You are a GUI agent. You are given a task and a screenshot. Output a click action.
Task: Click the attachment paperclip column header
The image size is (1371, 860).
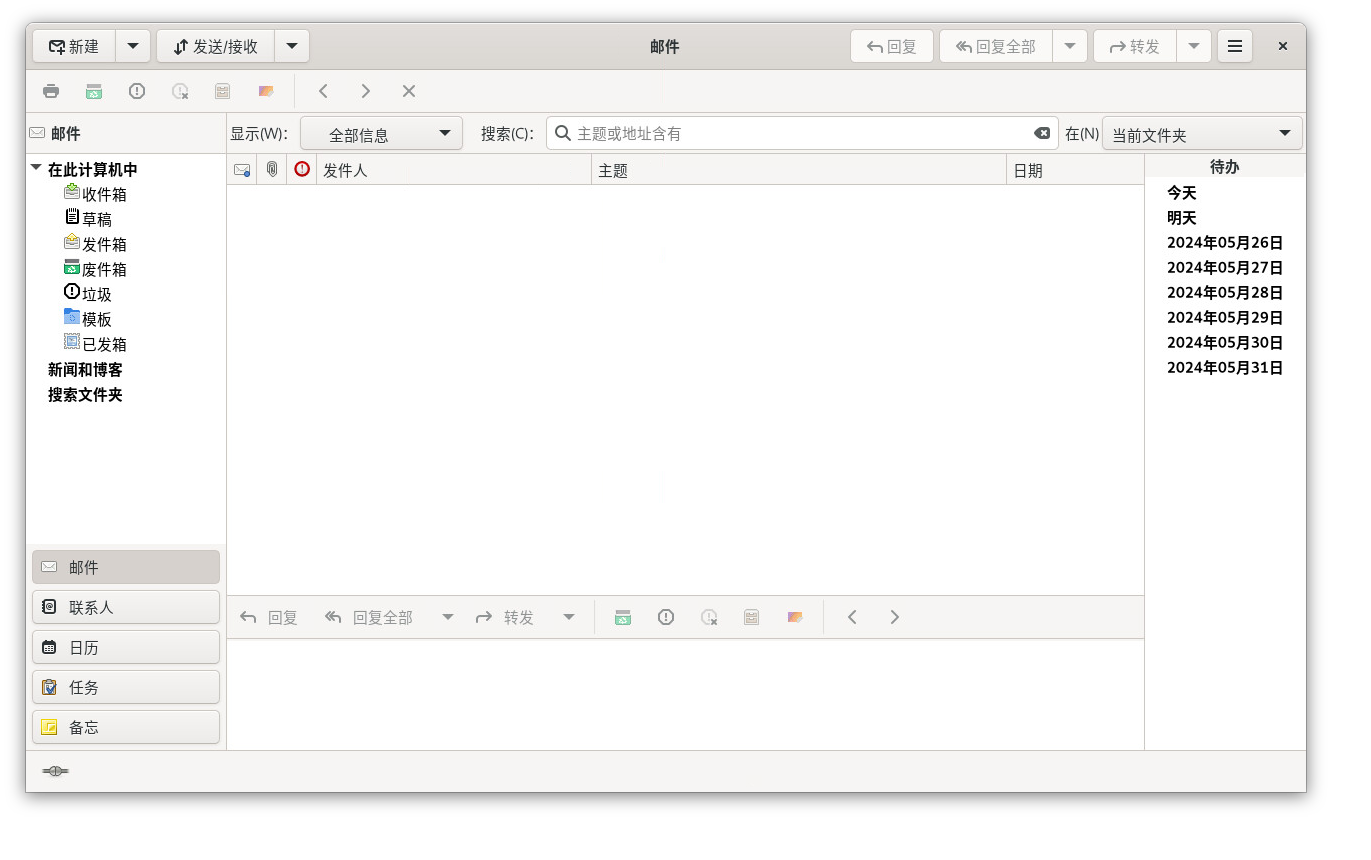tap(271, 170)
